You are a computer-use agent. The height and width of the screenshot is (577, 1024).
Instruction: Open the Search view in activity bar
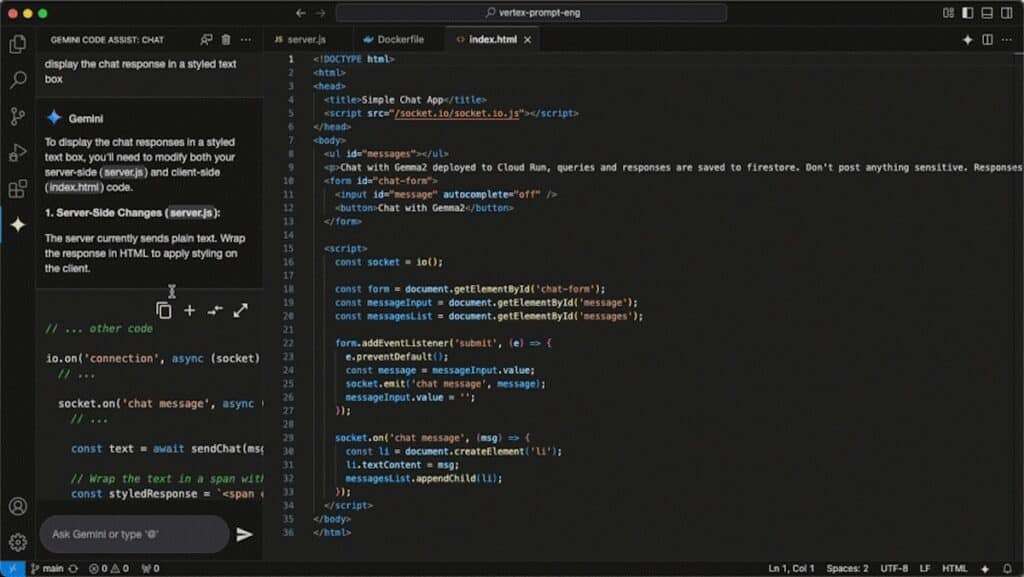click(18, 80)
